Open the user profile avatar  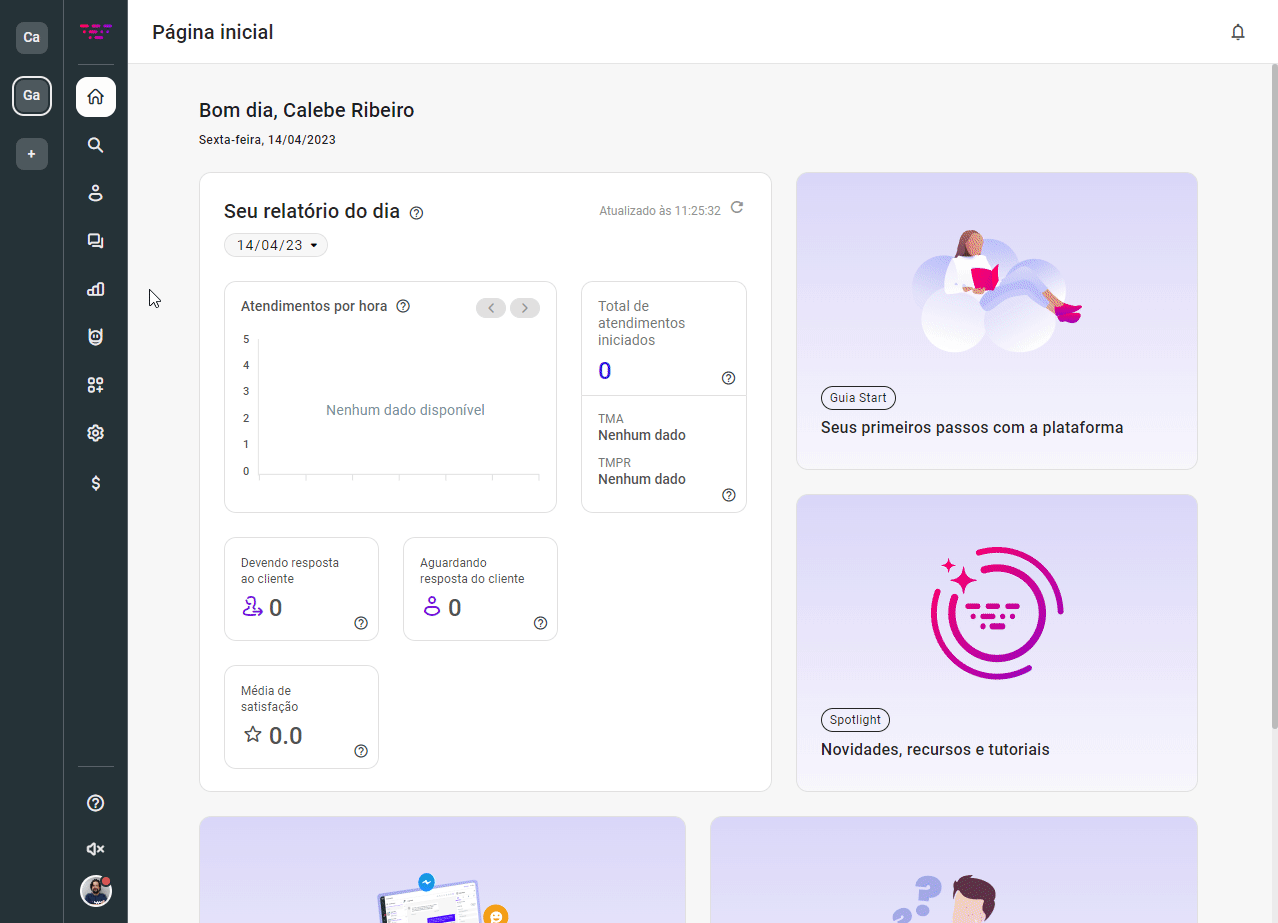[x=96, y=891]
